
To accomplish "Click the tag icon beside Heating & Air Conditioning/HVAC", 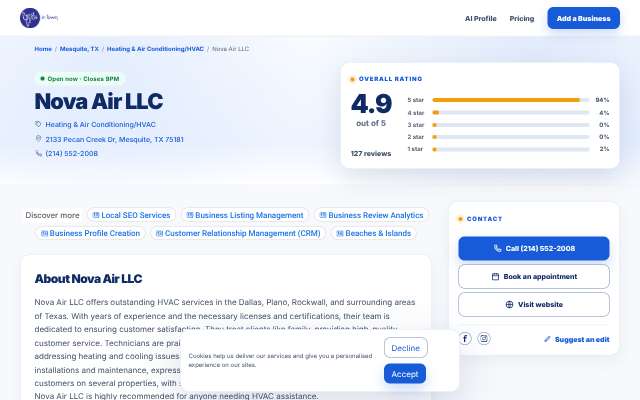I will click(x=38, y=124).
